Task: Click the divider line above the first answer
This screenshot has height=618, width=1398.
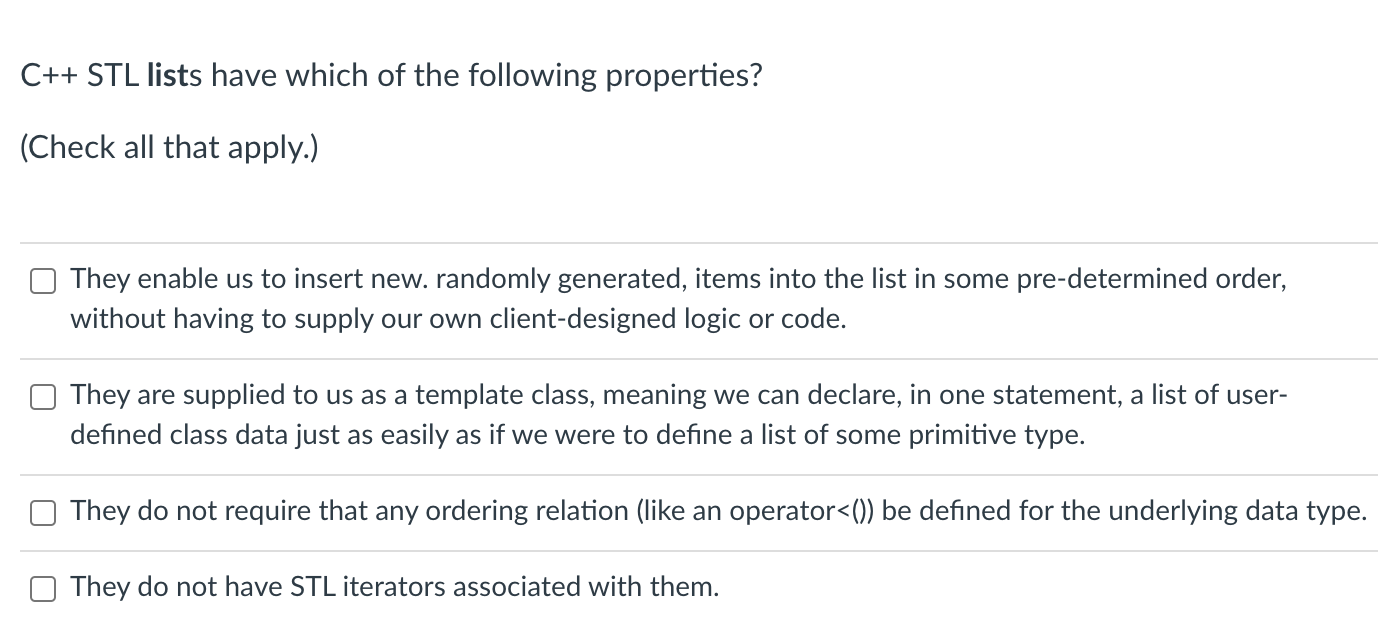Action: (x=700, y=242)
